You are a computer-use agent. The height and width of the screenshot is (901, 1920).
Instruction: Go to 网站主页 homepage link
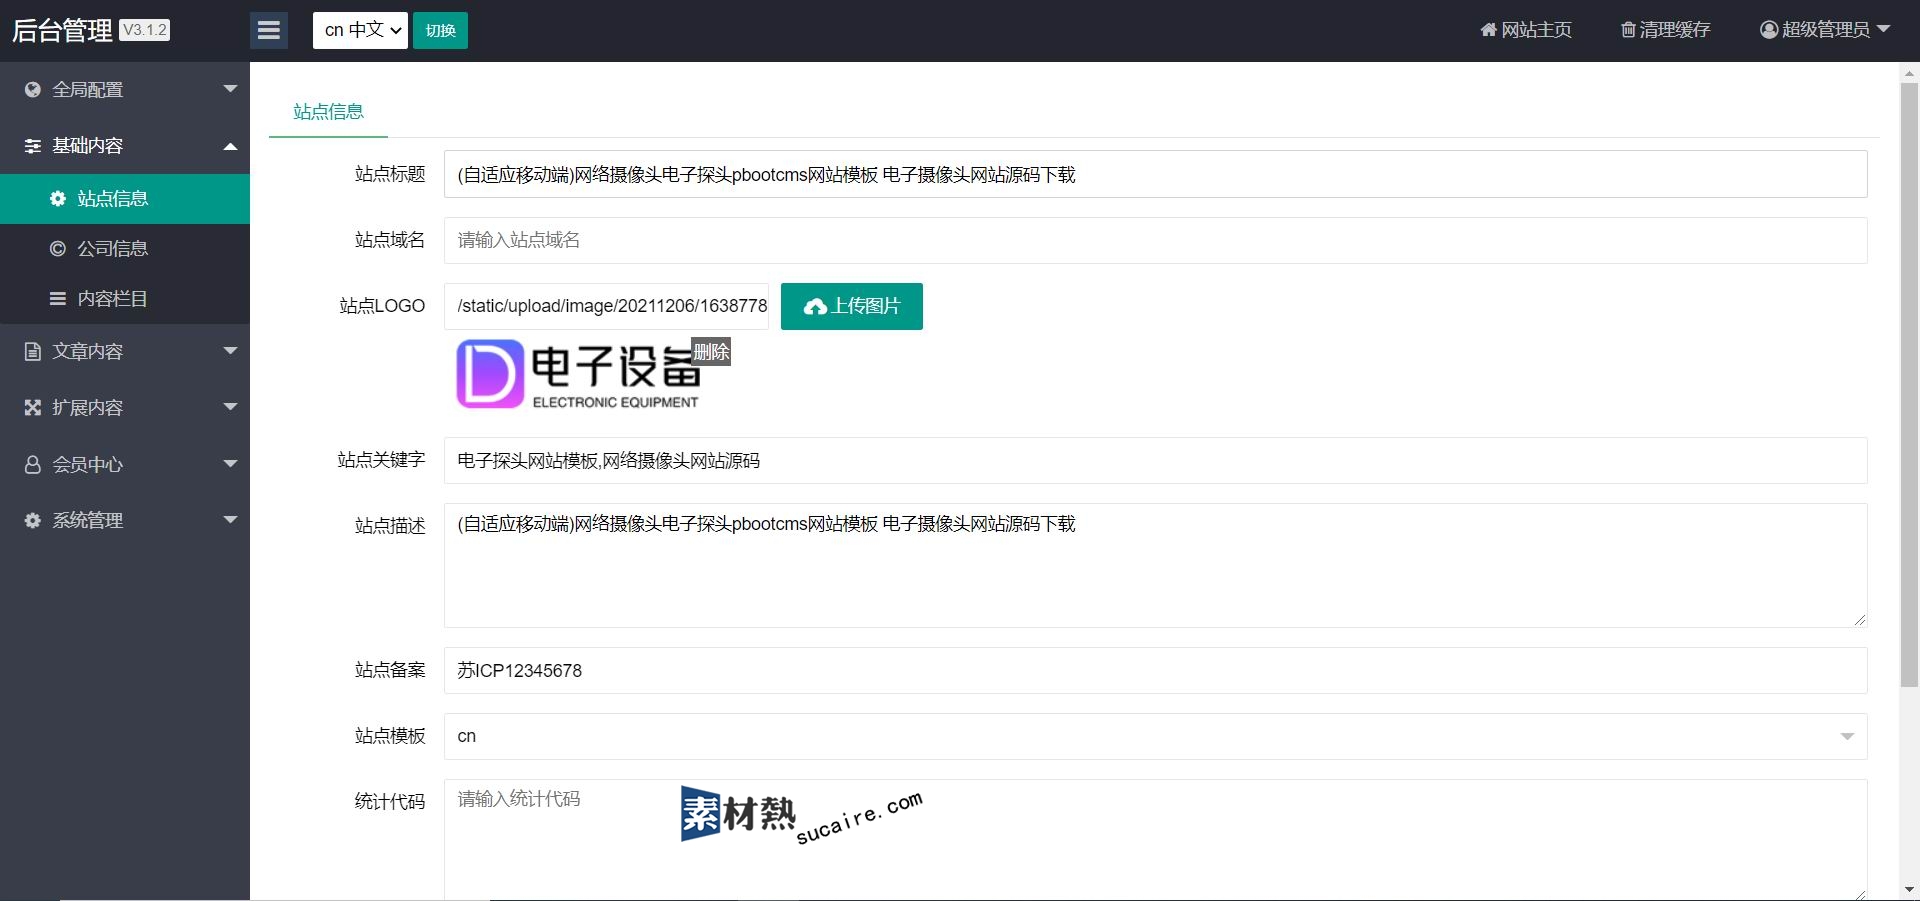1526,30
